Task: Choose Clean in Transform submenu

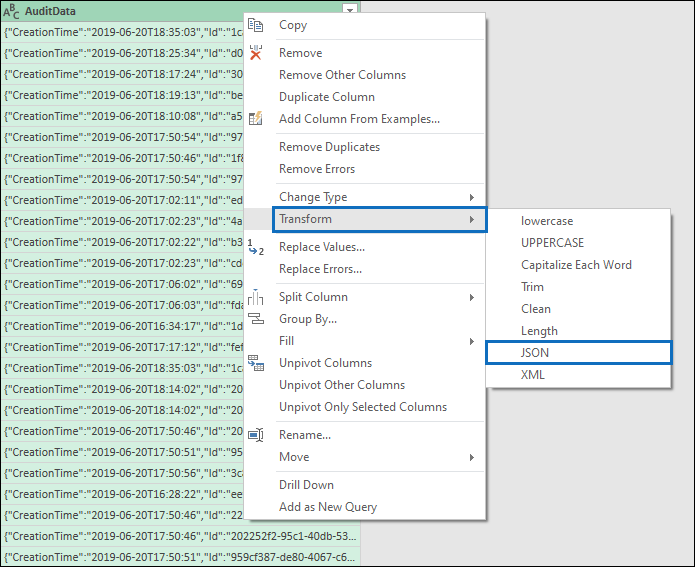Action: (578, 309)
